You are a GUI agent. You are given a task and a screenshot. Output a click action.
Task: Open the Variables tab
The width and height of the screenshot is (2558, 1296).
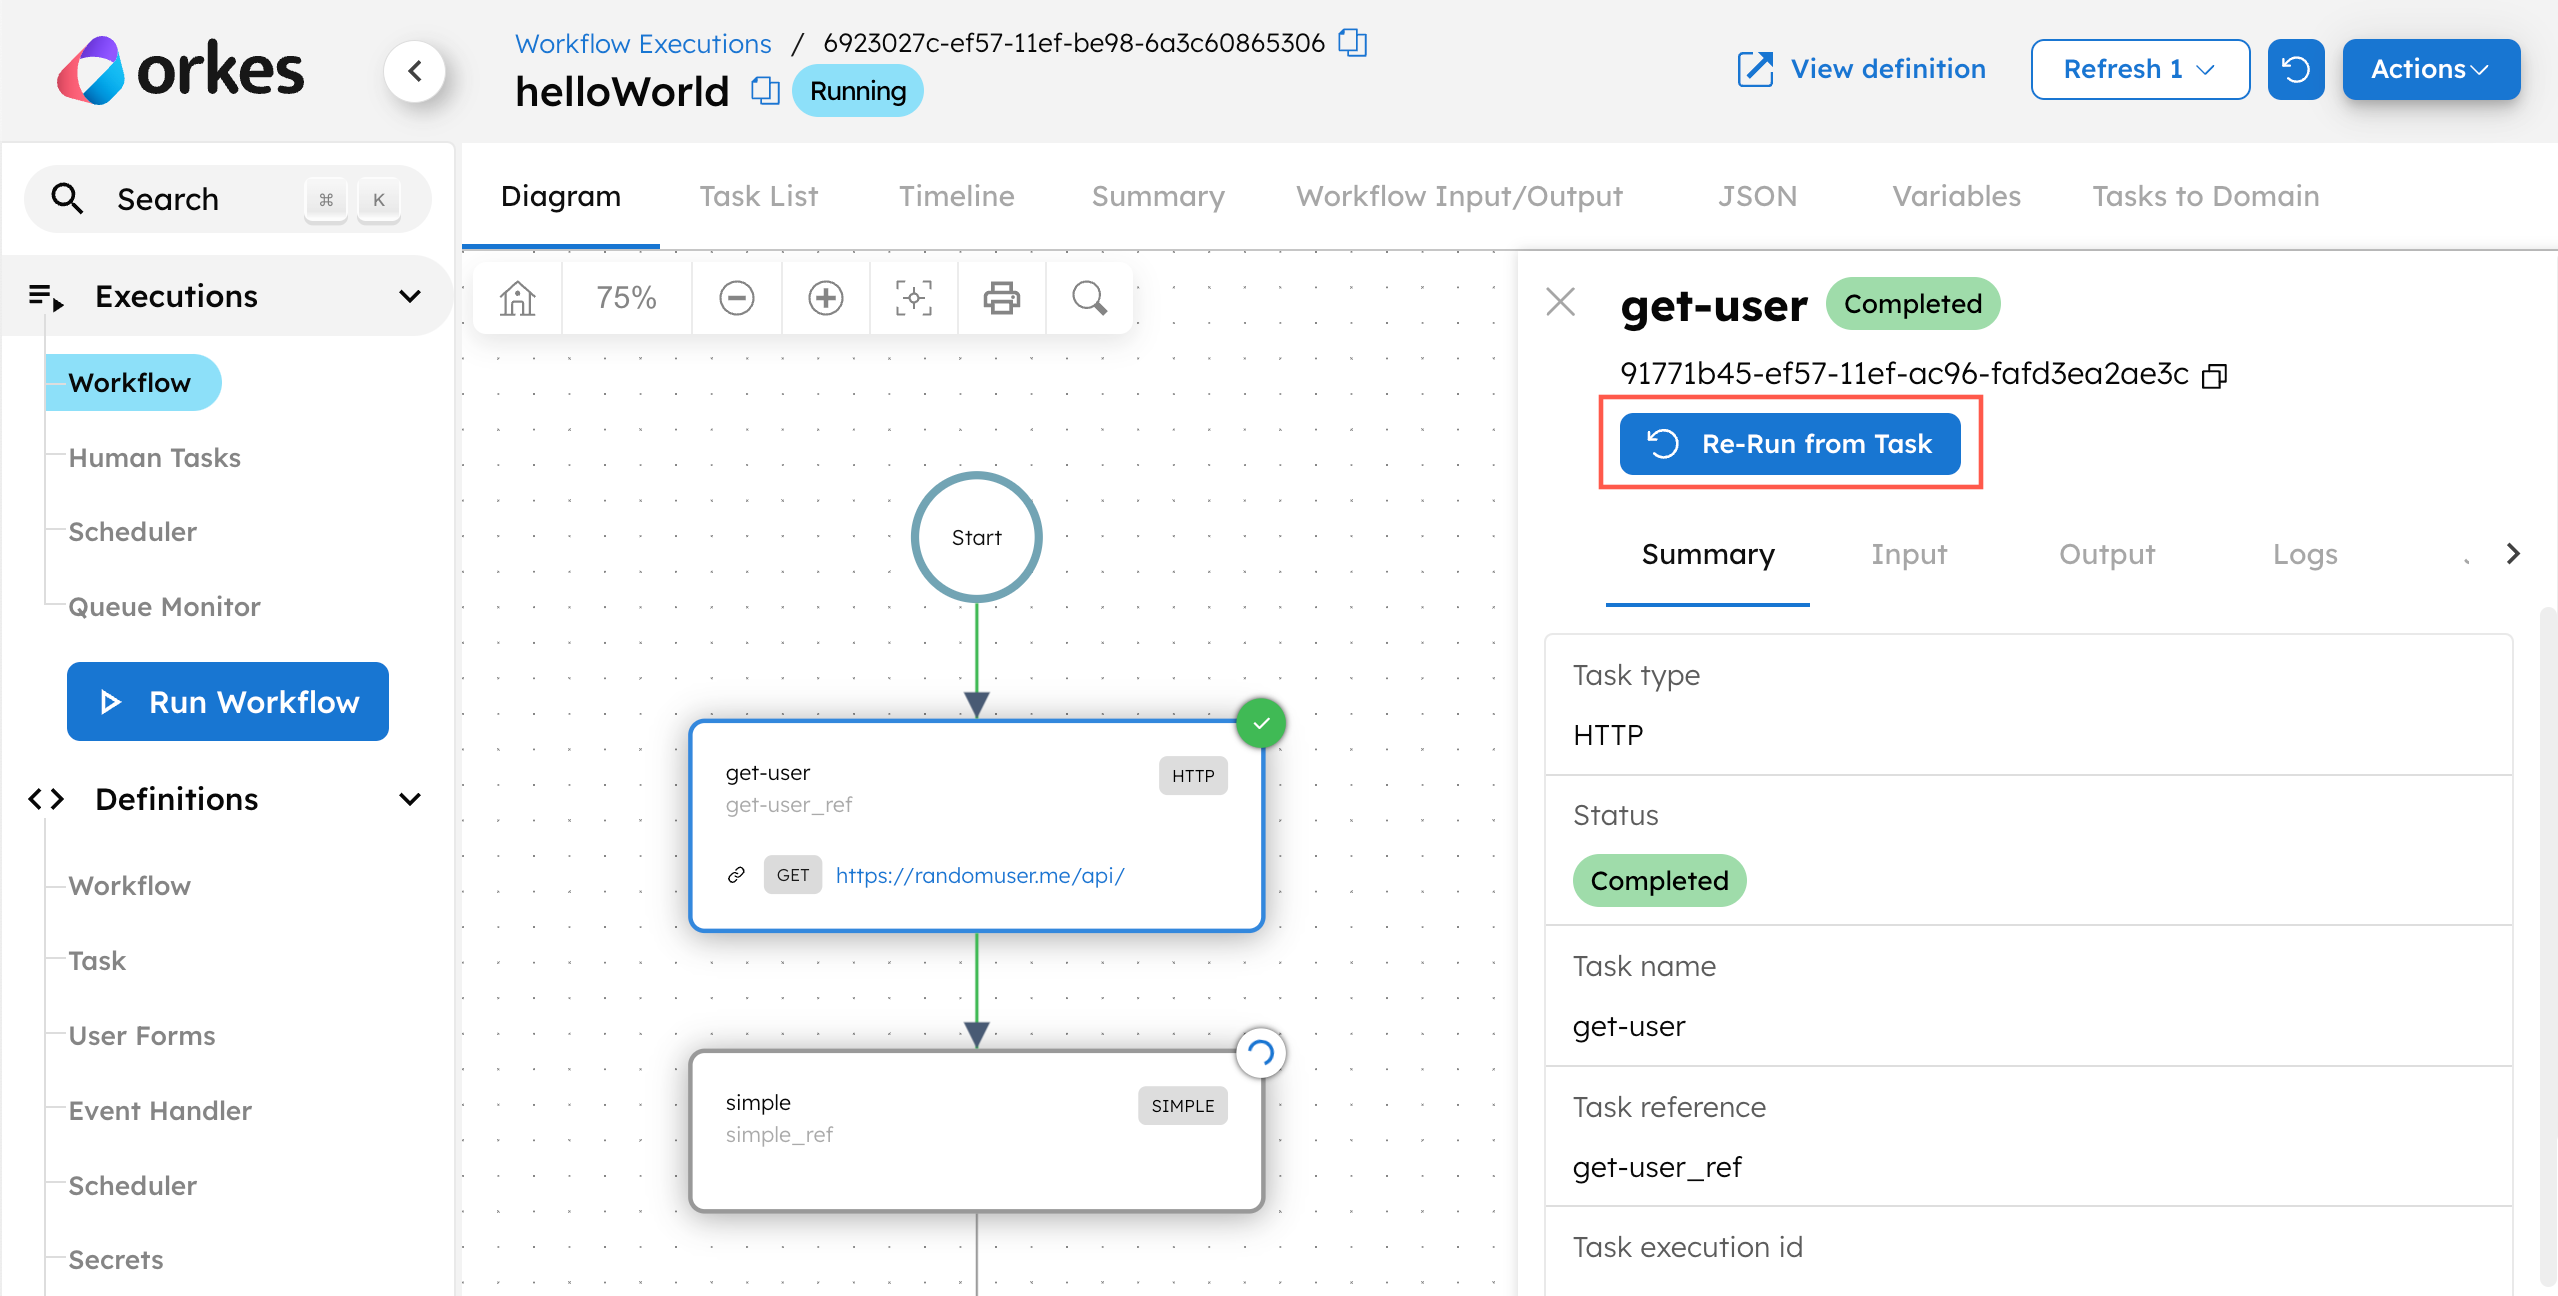point(1956,196)
